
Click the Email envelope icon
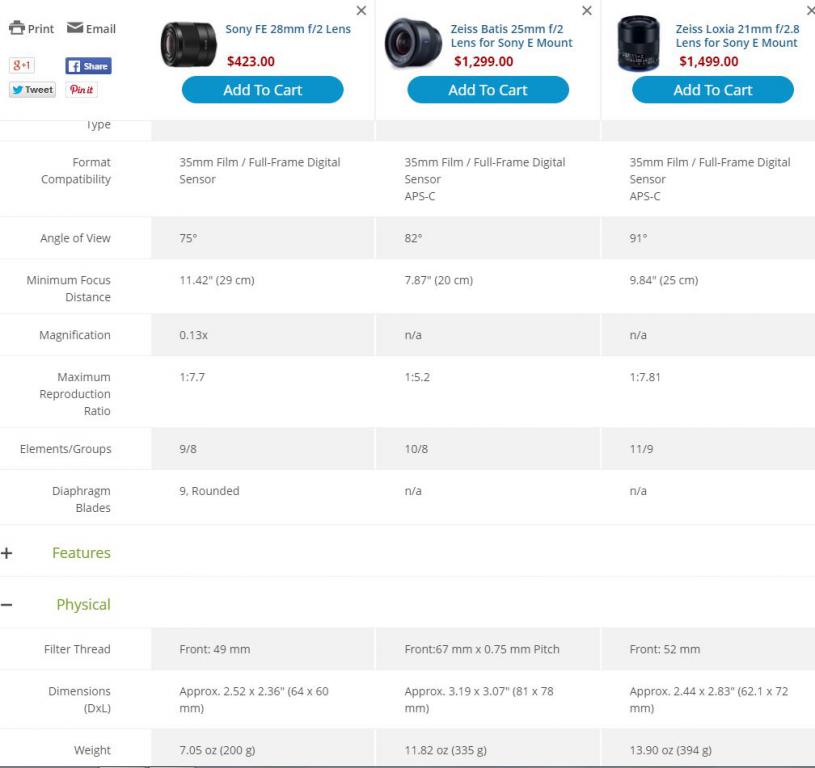click(x=75, y=28)
